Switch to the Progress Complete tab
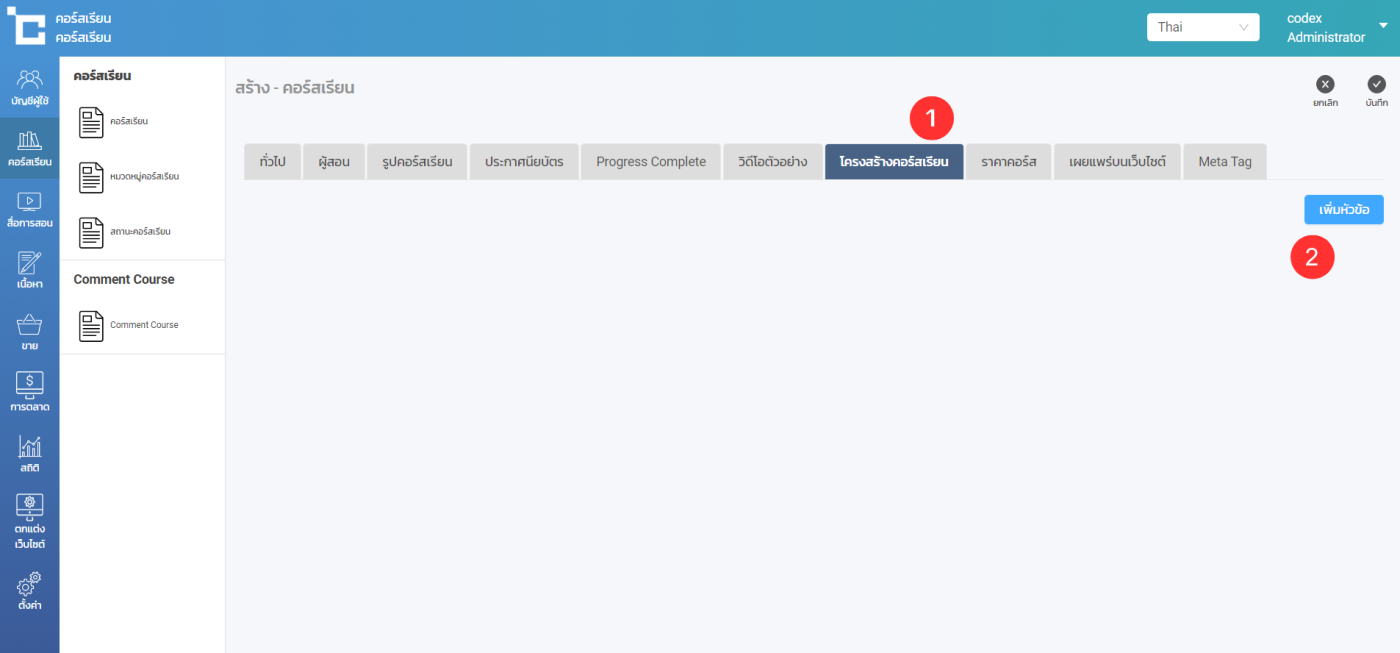 (x=651, y=162)
